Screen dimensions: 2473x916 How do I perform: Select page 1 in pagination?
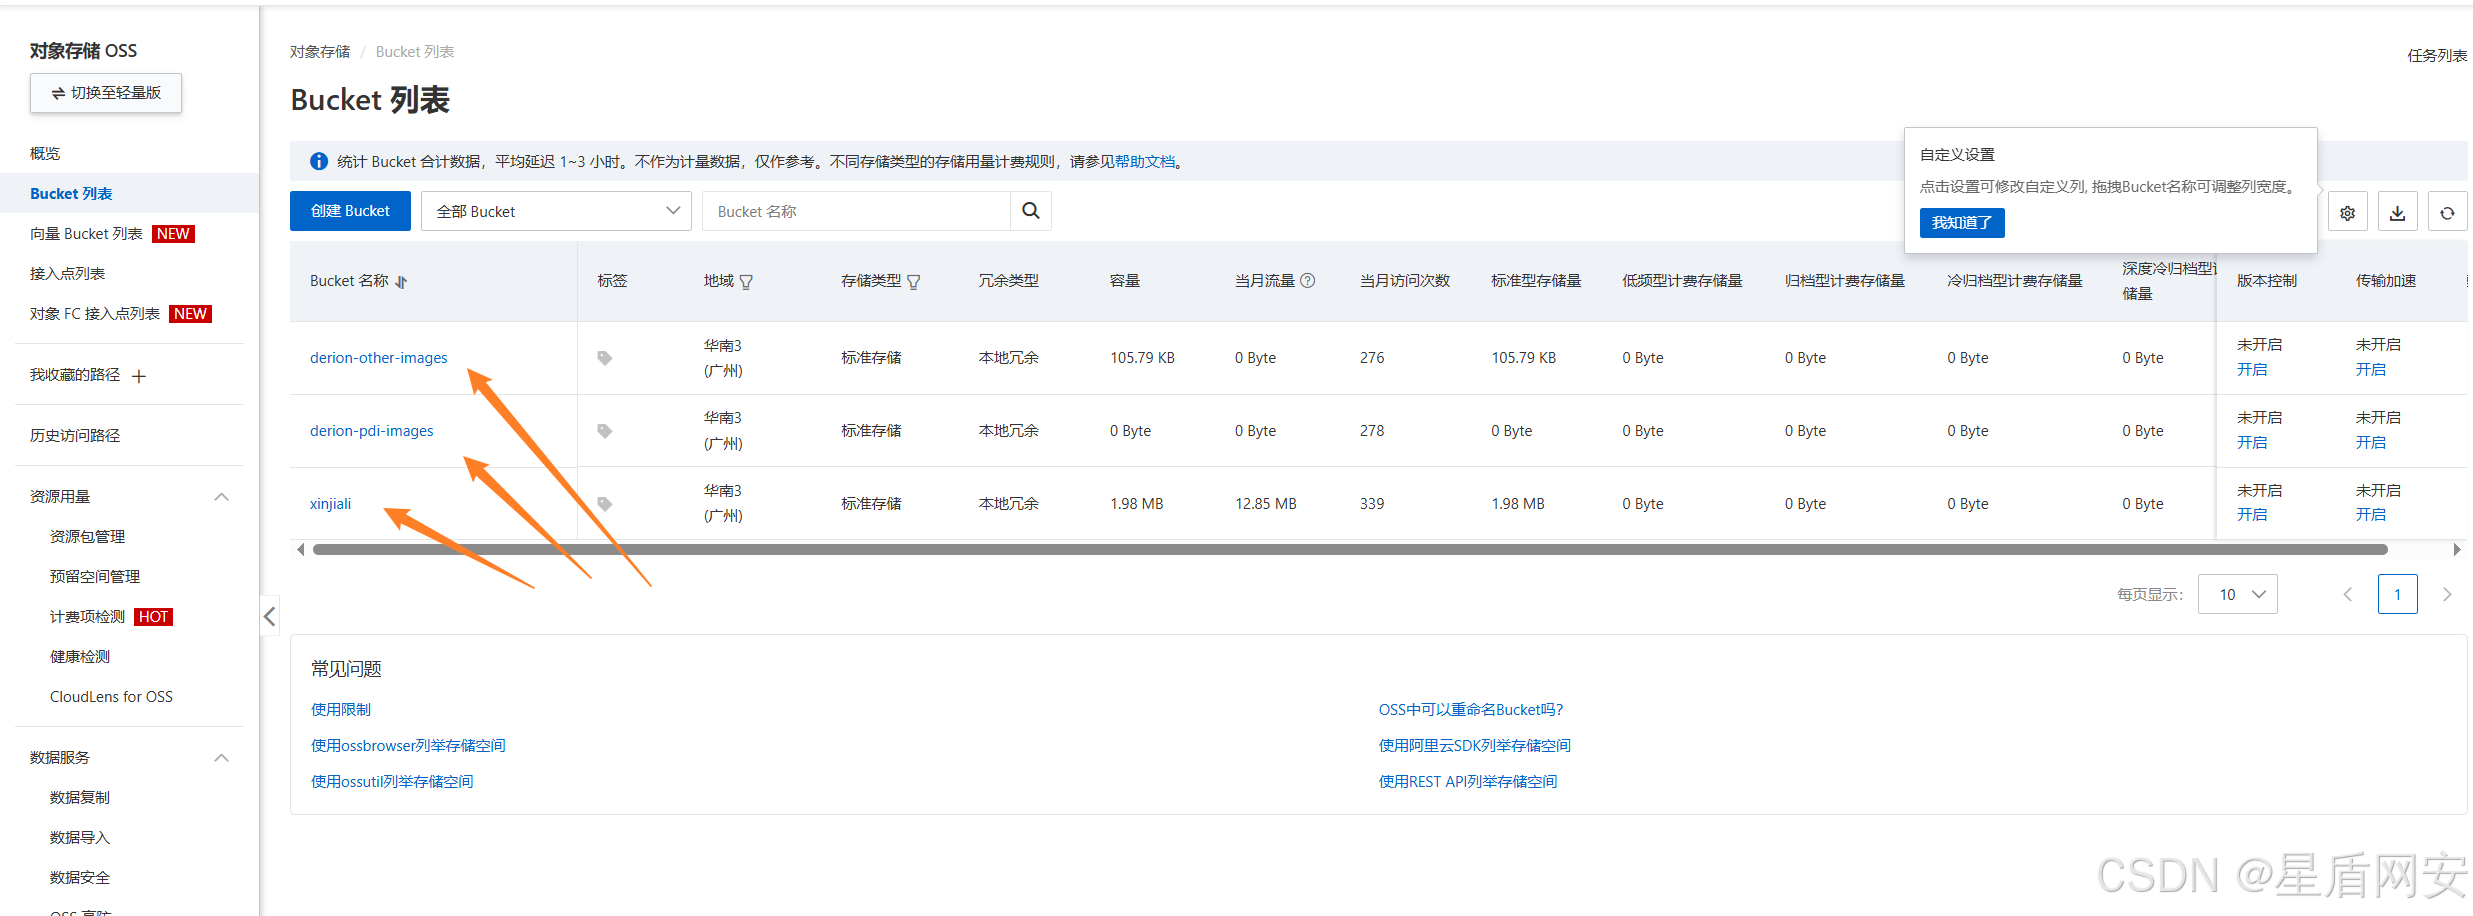[x=2397, y=594]
